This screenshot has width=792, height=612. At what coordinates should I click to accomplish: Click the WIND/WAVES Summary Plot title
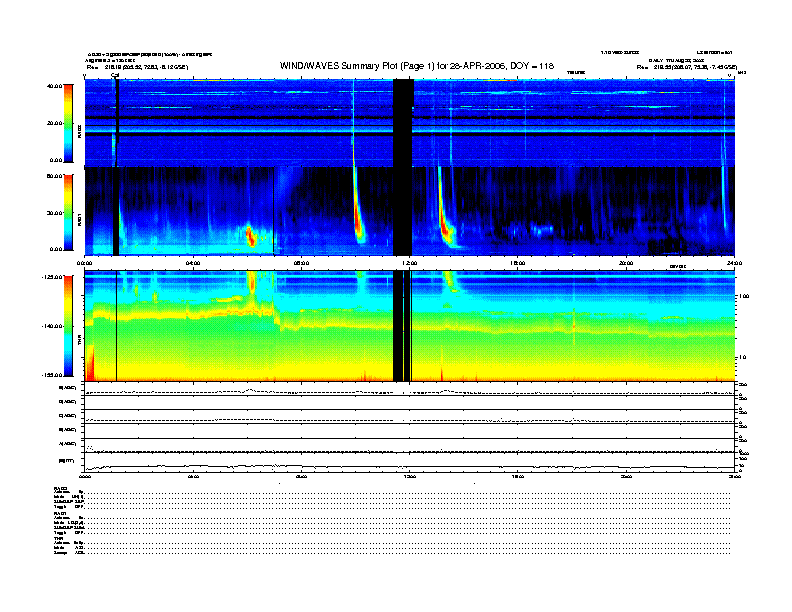pyautogui.click(x=417, y=66)
